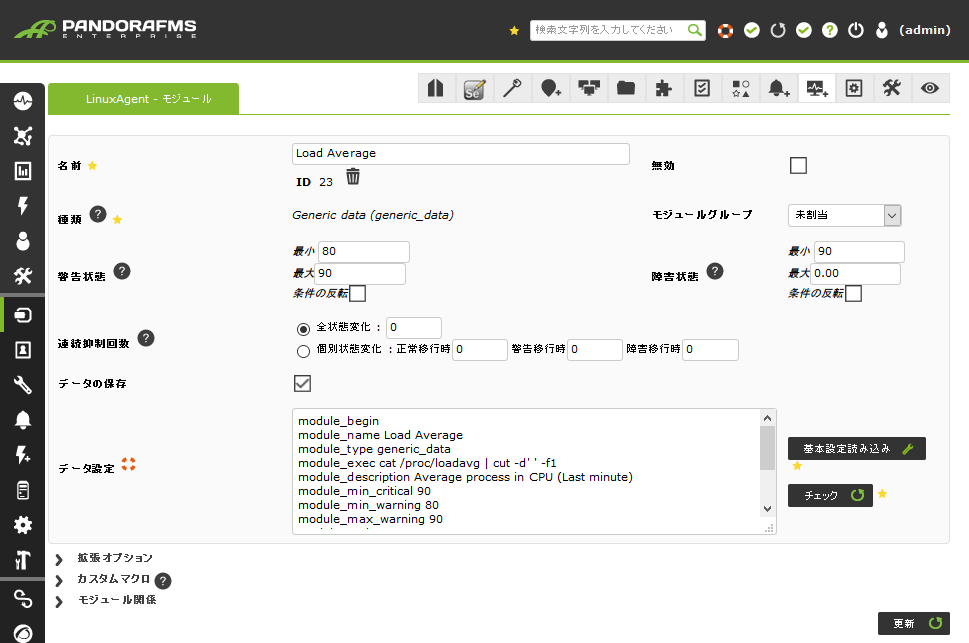Click the Pandora FMS logo
The image size is (969, 643).
(x=105, y=29)
